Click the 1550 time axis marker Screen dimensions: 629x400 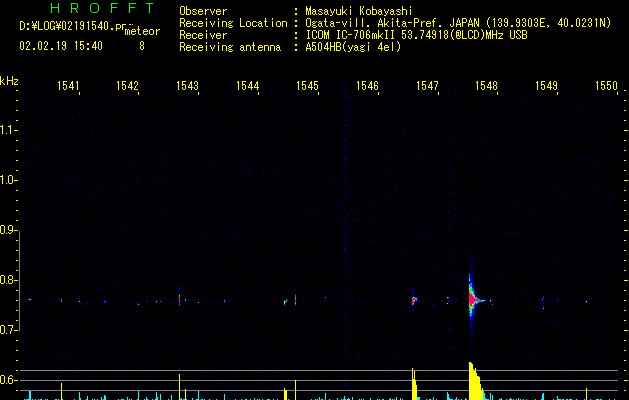coord(607,86)
